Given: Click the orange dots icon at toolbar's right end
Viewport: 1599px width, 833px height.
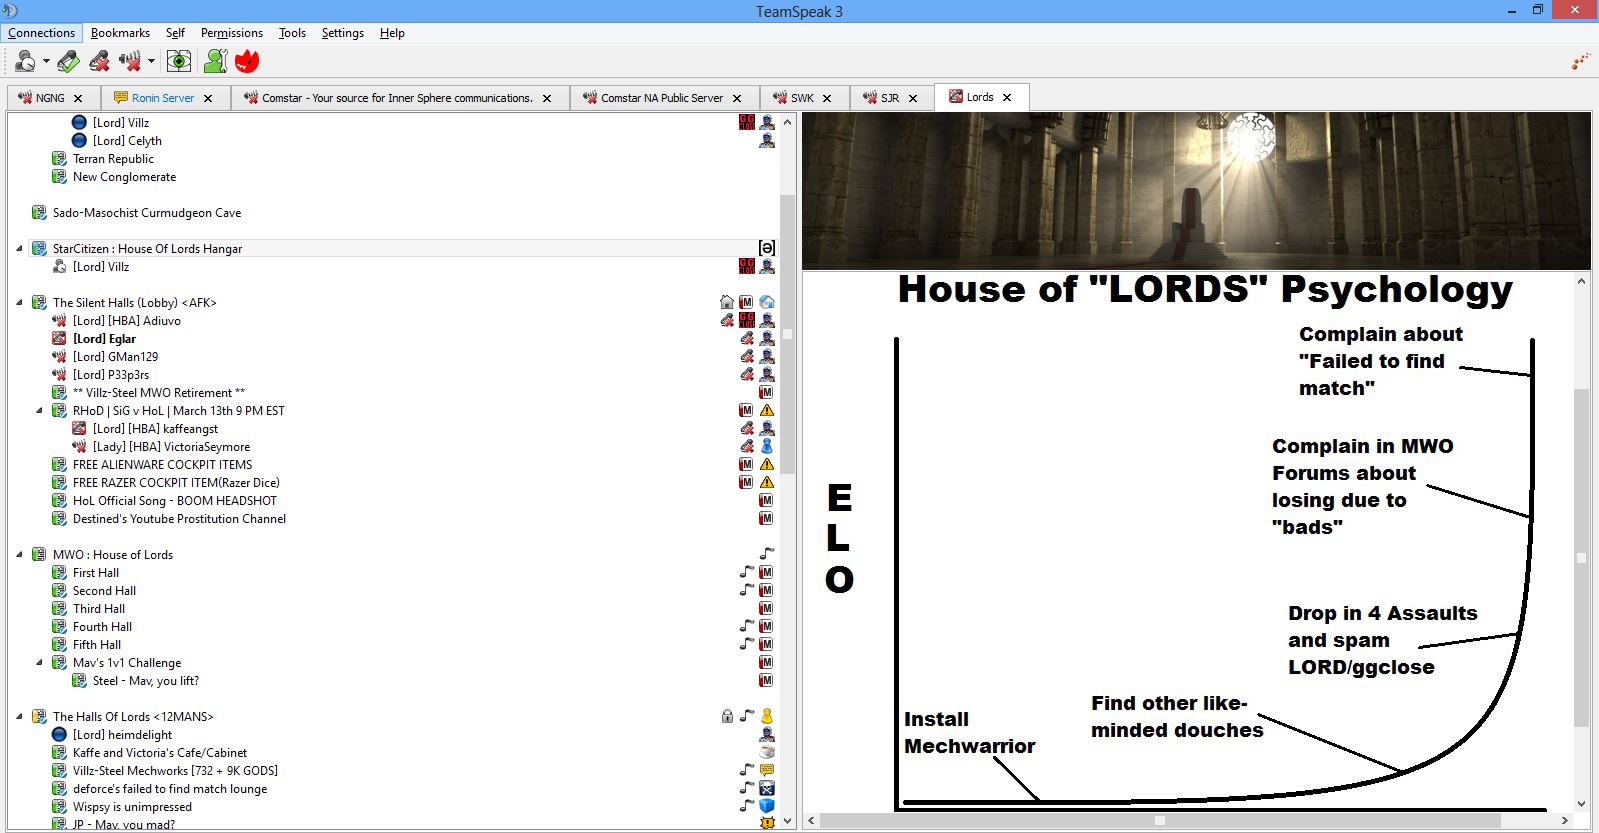Looking at the screenshot, I should coord(1581,62).
